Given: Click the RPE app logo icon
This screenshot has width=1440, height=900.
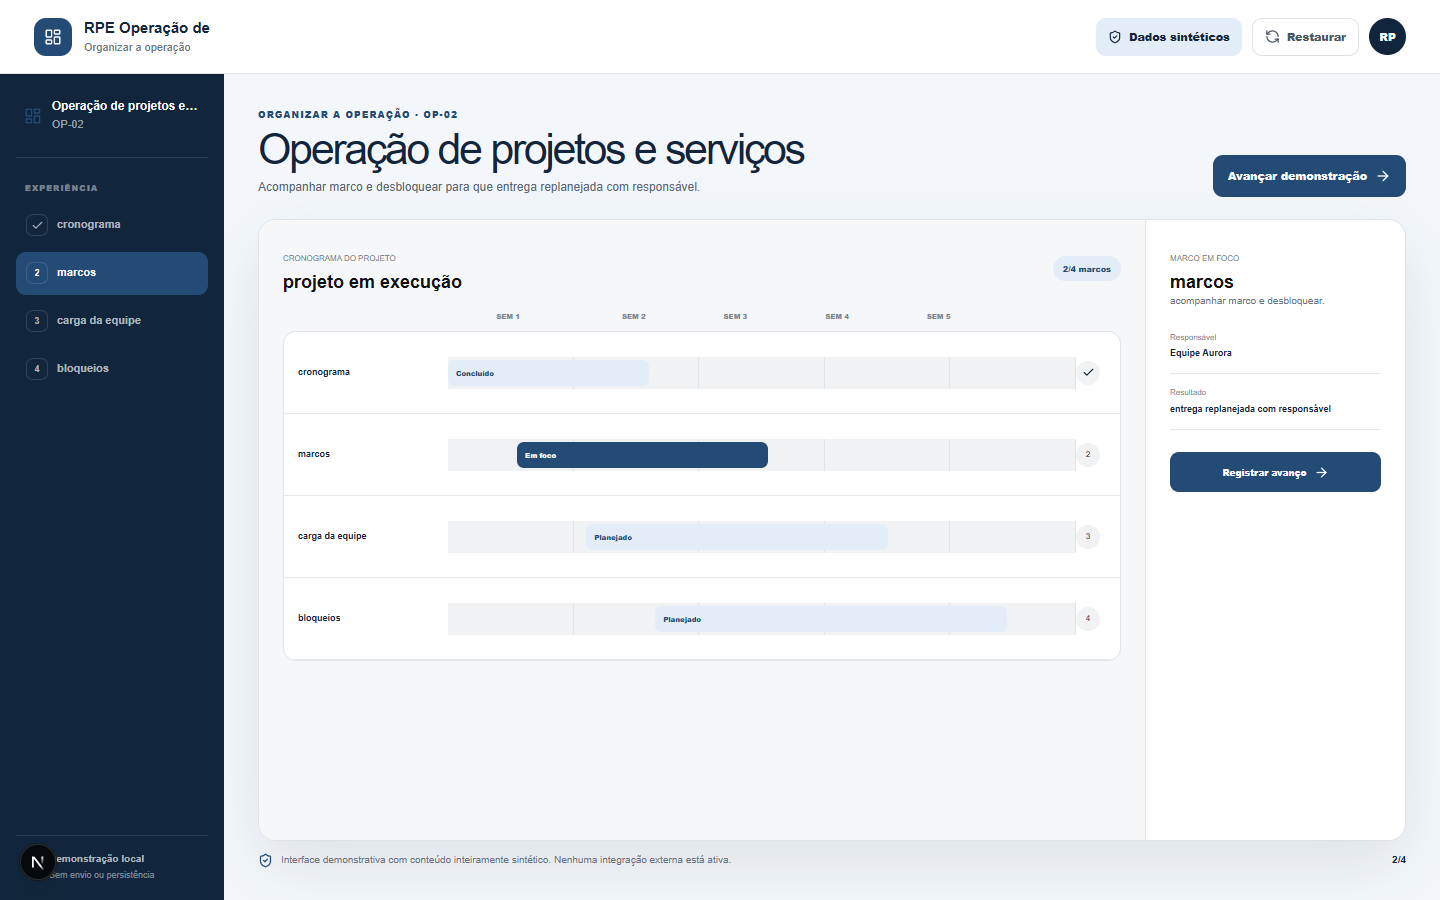Looking at the screenshot, I should 53,37.
